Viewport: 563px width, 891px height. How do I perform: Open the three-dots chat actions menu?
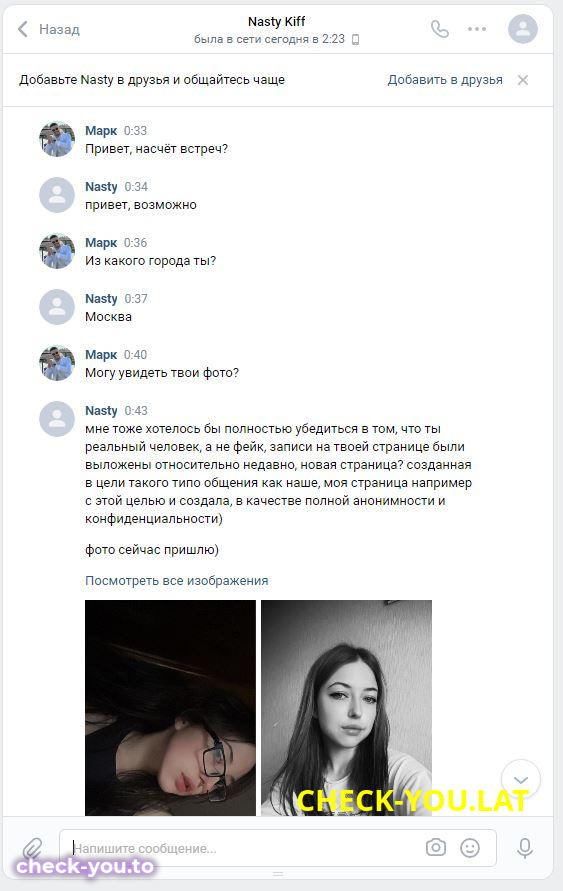click(477, 29)
